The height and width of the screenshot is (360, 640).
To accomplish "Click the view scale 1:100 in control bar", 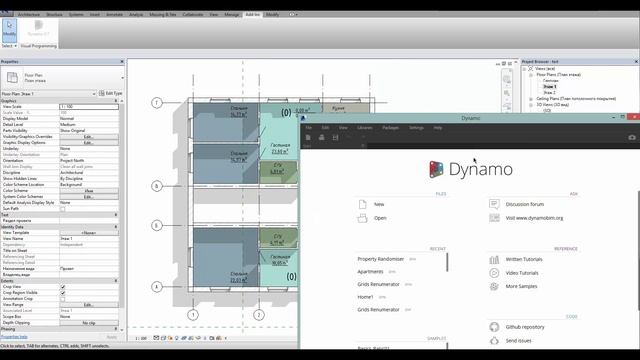I will (141, 338).
